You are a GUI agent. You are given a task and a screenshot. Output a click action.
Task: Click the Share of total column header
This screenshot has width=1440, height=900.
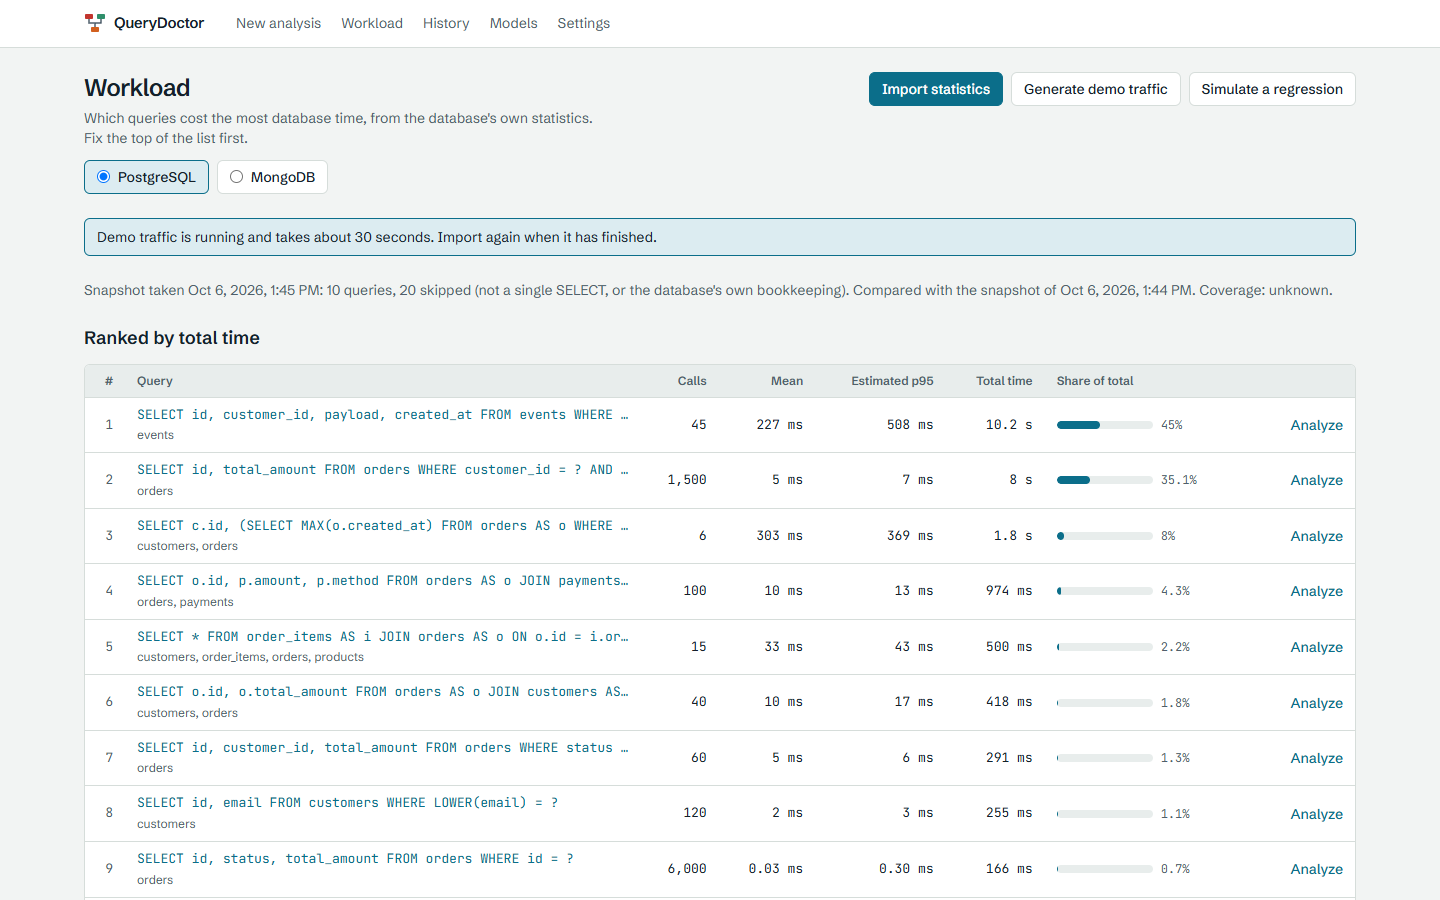pyautogui.click(x=1095, y=381)
